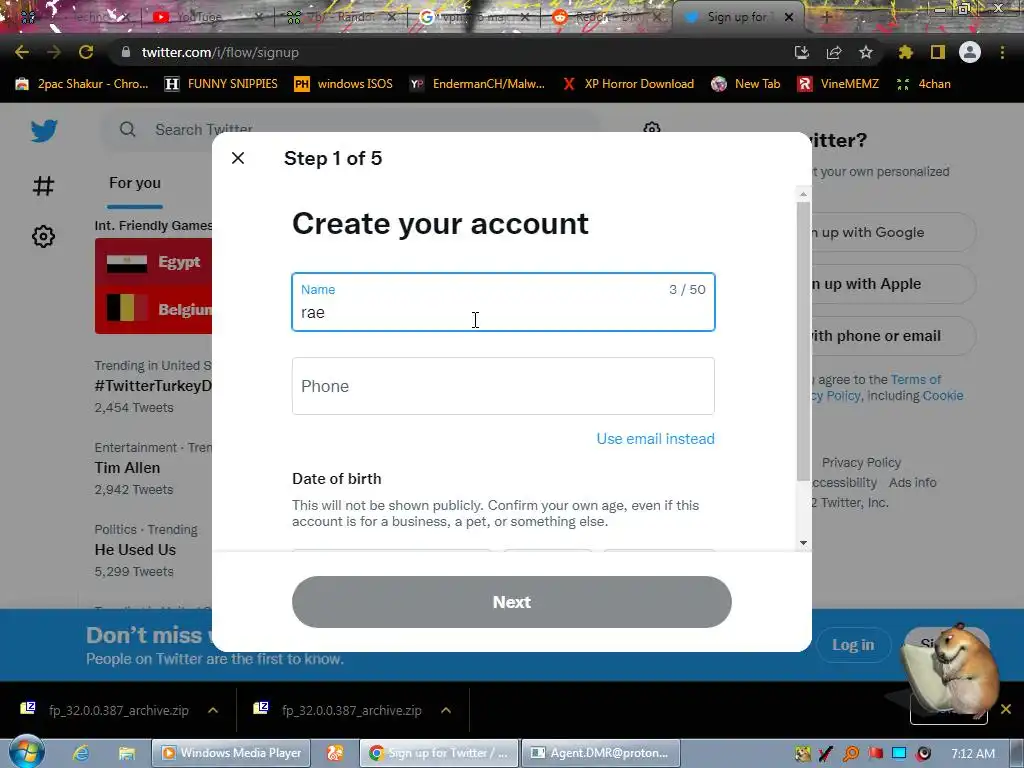Open XP Horror Download bookmark
This screenshot has width=1024, height=768.
pos(628,84)
